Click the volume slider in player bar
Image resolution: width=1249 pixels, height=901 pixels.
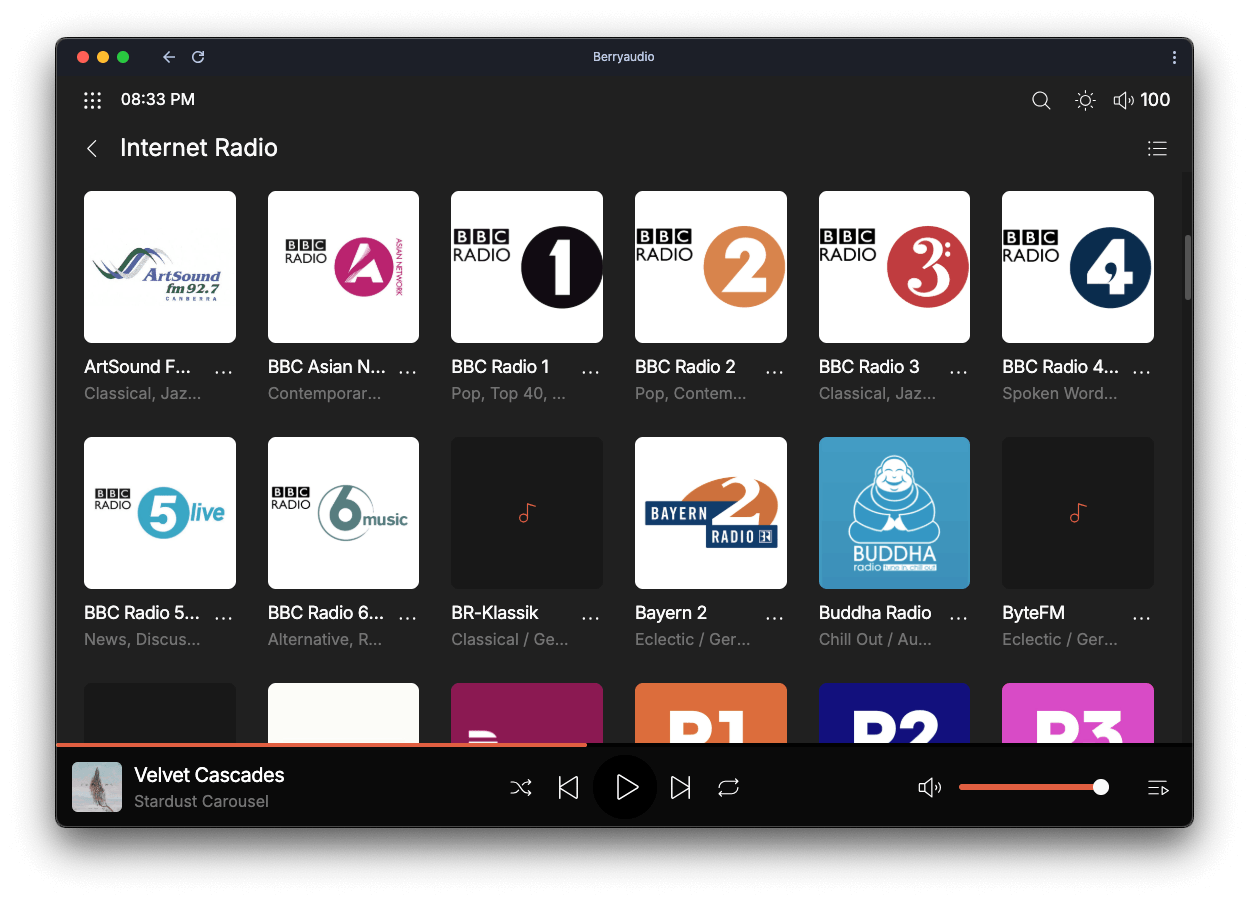[1030, 788]
